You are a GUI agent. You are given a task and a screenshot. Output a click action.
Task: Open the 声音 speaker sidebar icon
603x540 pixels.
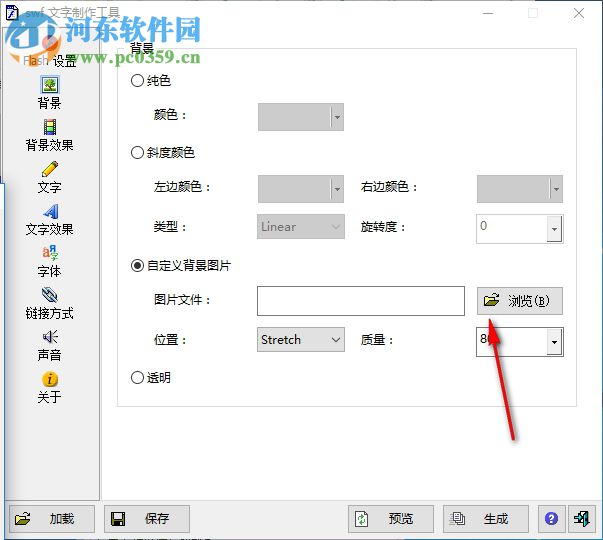click(x=50, y=337)
